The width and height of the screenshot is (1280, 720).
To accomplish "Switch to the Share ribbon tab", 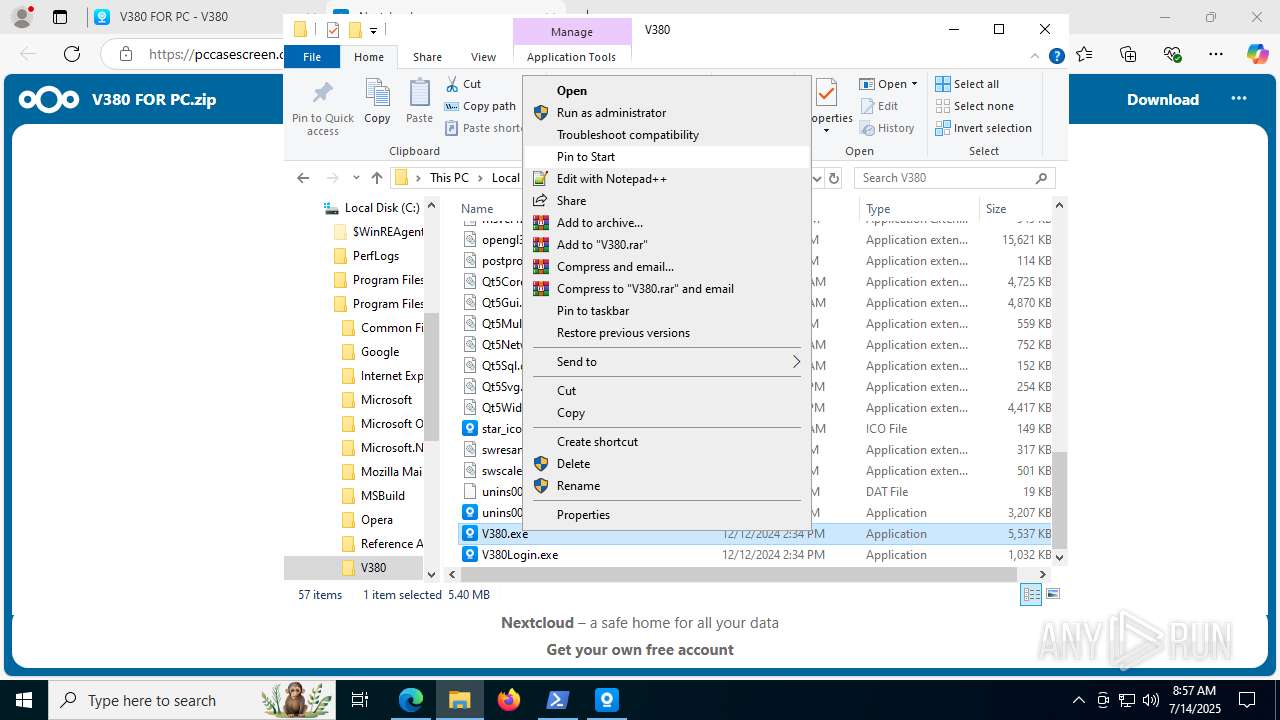I will 427,57.
